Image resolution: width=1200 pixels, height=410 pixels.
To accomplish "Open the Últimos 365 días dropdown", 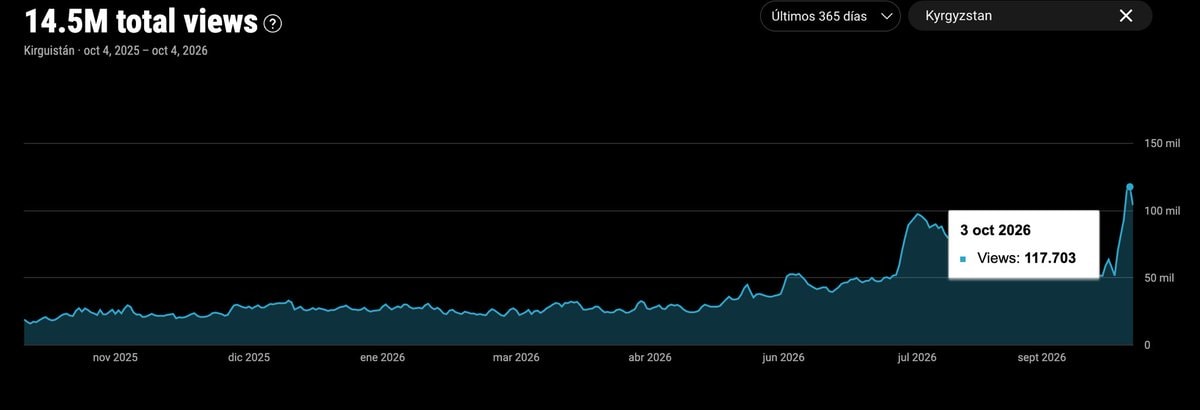I will pyautogui.click(x=830, y=16).
